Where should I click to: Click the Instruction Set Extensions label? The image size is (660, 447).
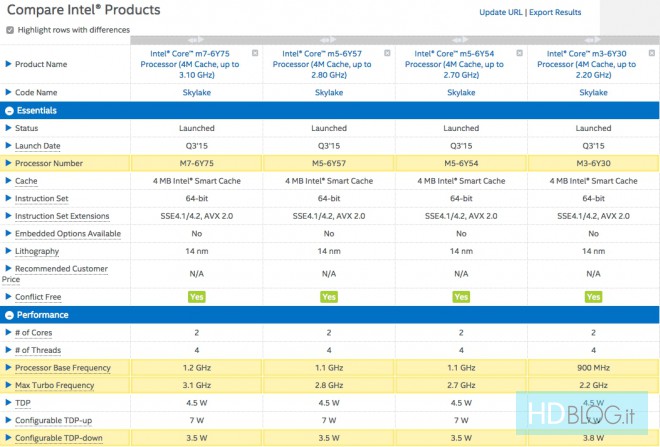pos(61,215)
